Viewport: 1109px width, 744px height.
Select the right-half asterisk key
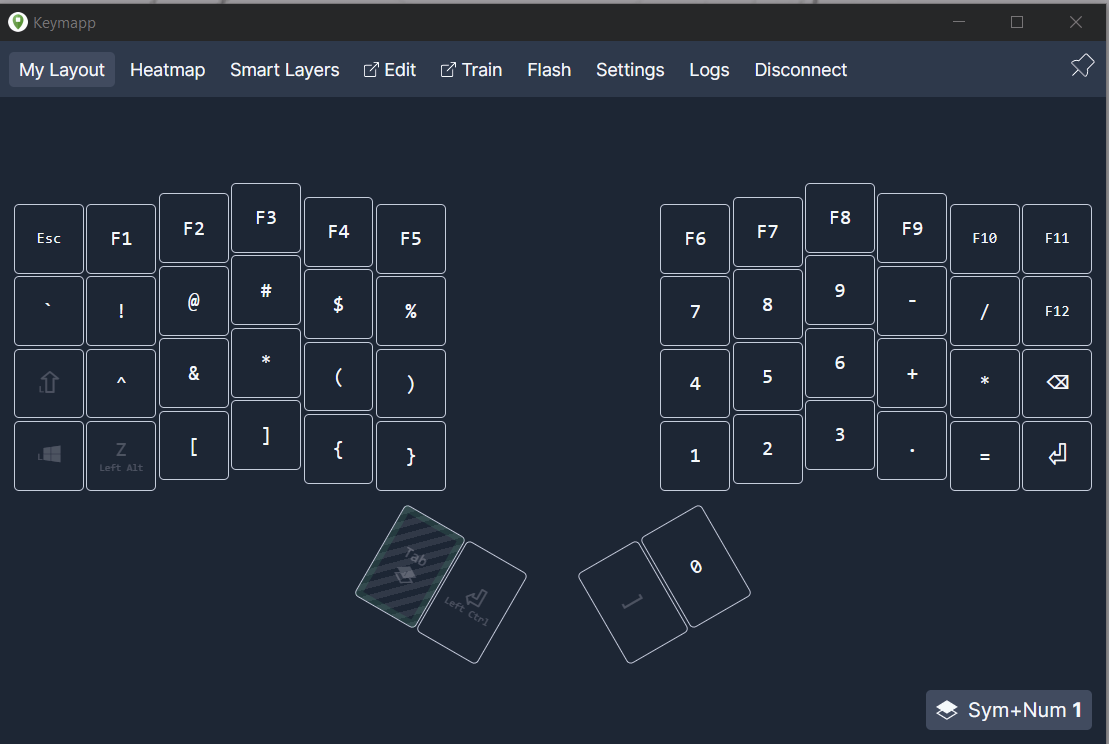(x=985, y=383)
